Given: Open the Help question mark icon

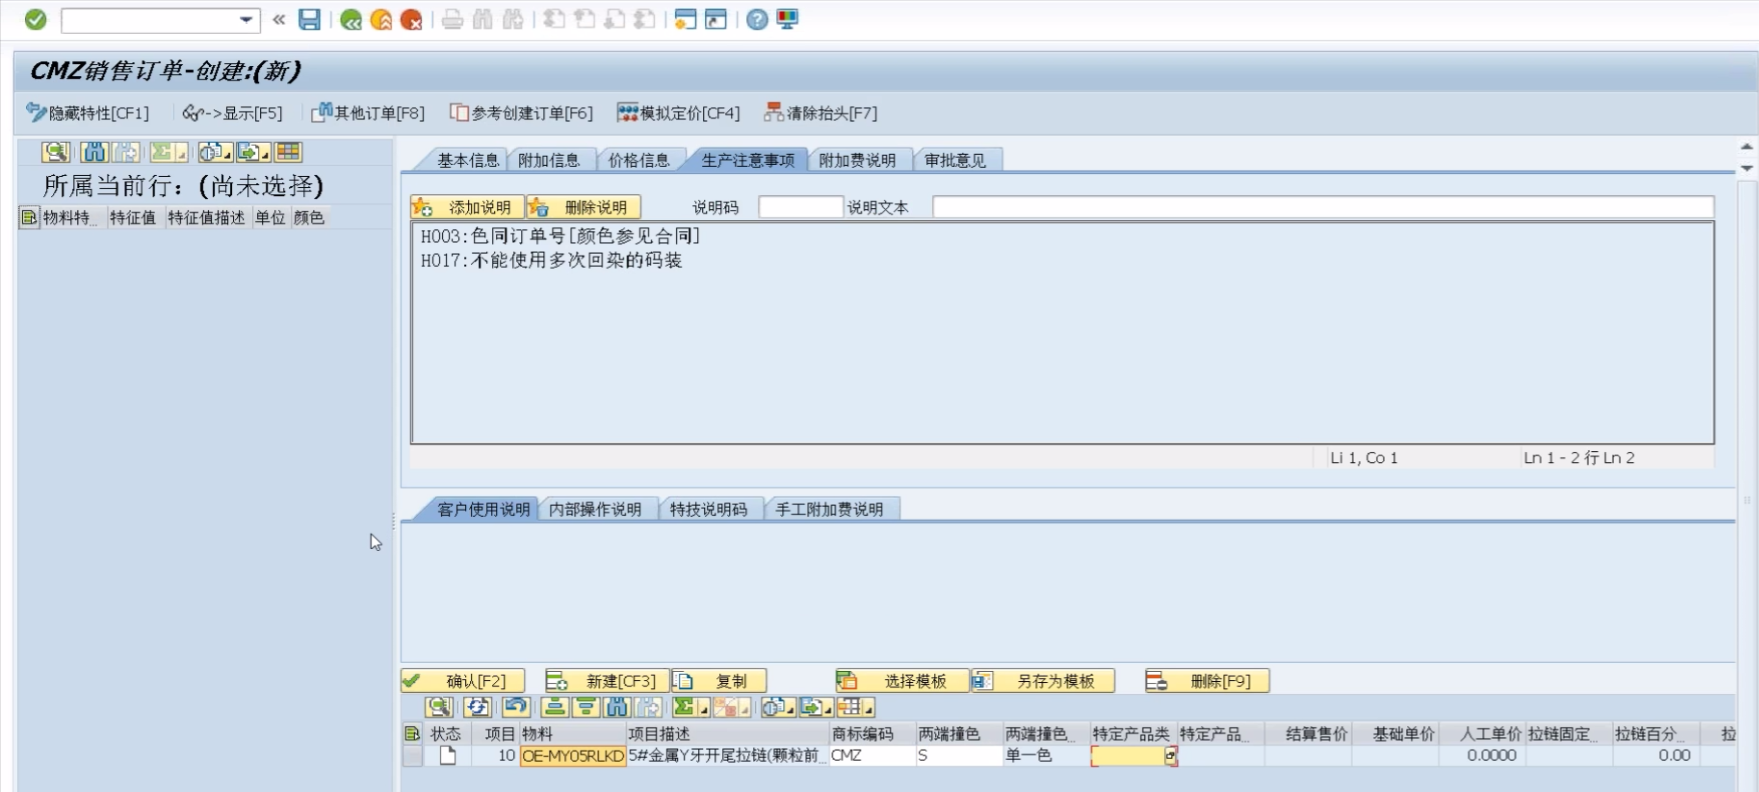Looking at the screenshot, I should 757,19.
